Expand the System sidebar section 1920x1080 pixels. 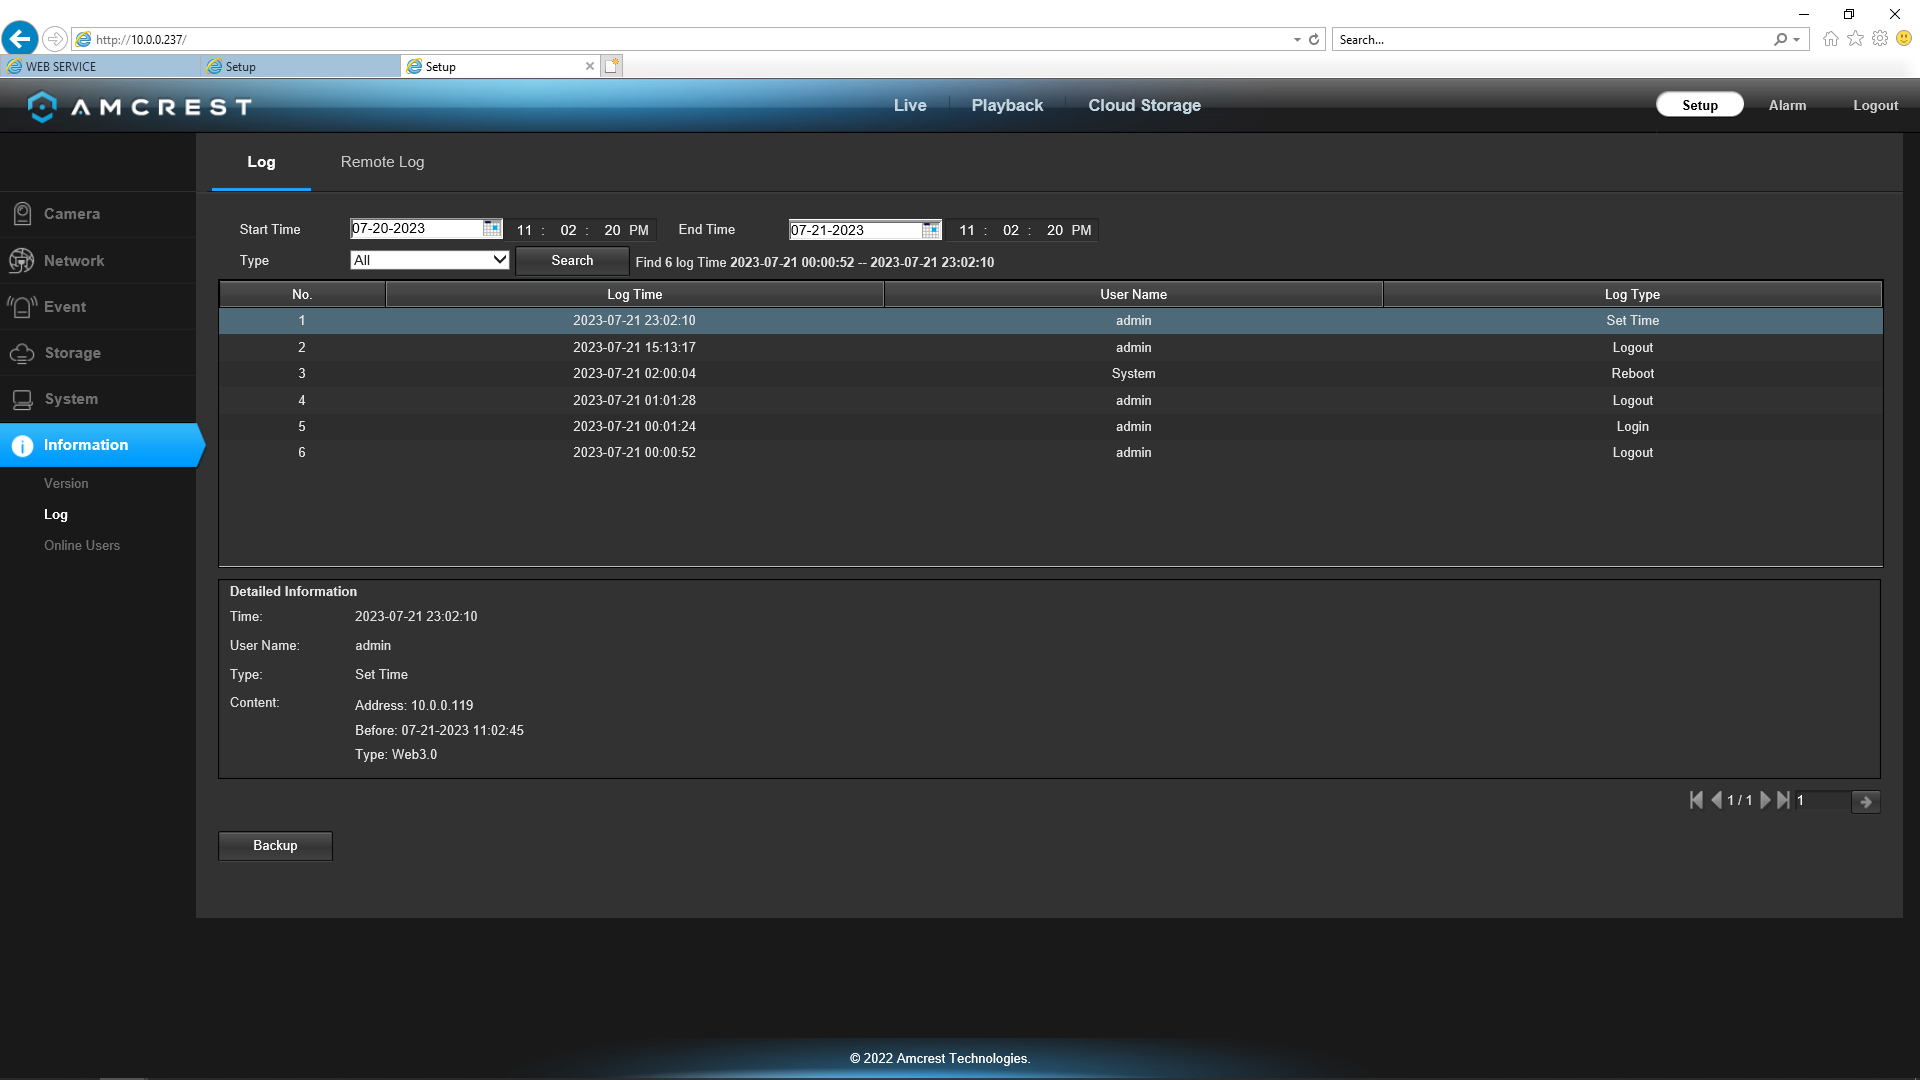click(x=98, y=399)
